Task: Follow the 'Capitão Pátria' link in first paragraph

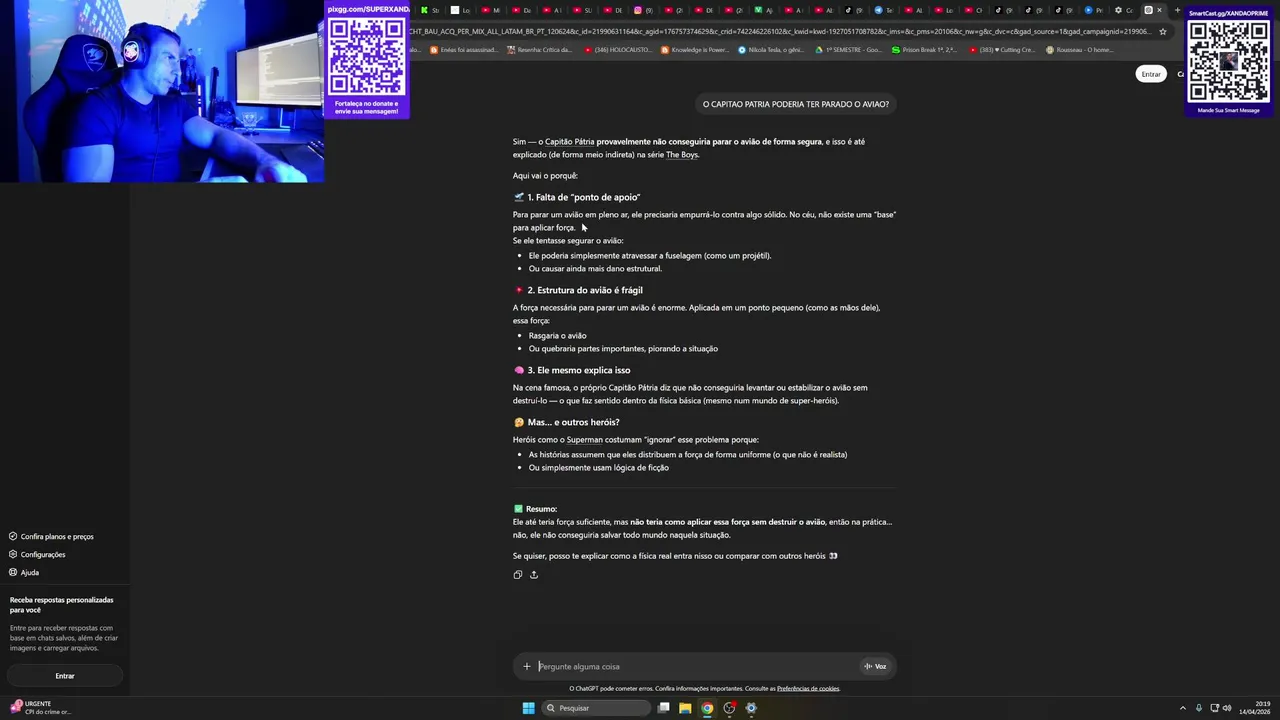Action: click(569, 142)
